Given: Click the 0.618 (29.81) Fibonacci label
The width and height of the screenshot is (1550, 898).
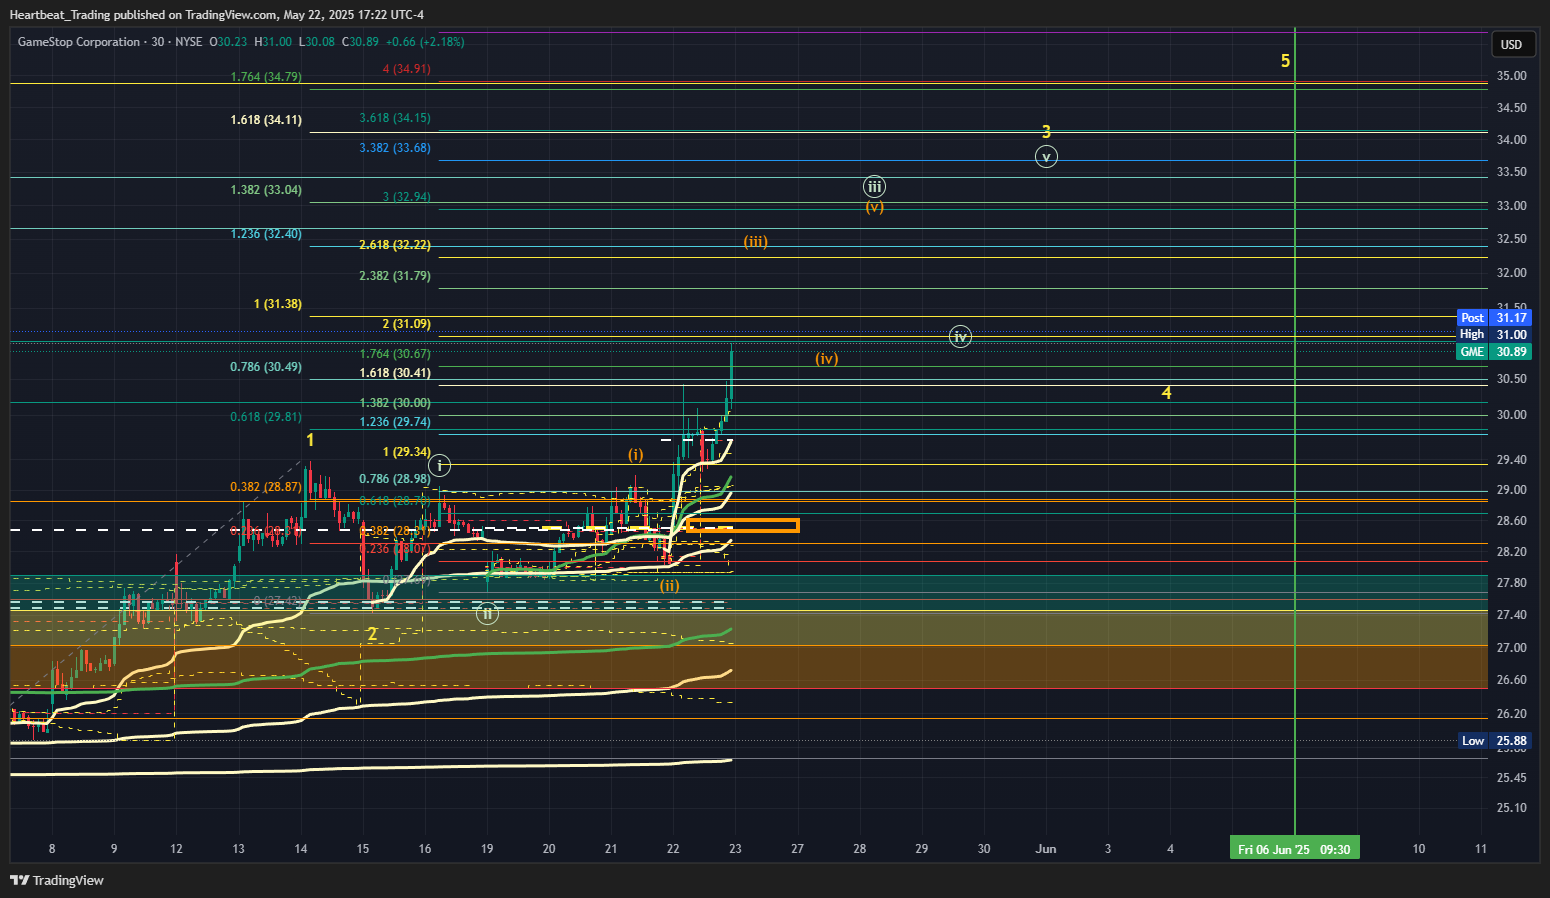Looking at the screenshot, I should (x=266, y=417).
